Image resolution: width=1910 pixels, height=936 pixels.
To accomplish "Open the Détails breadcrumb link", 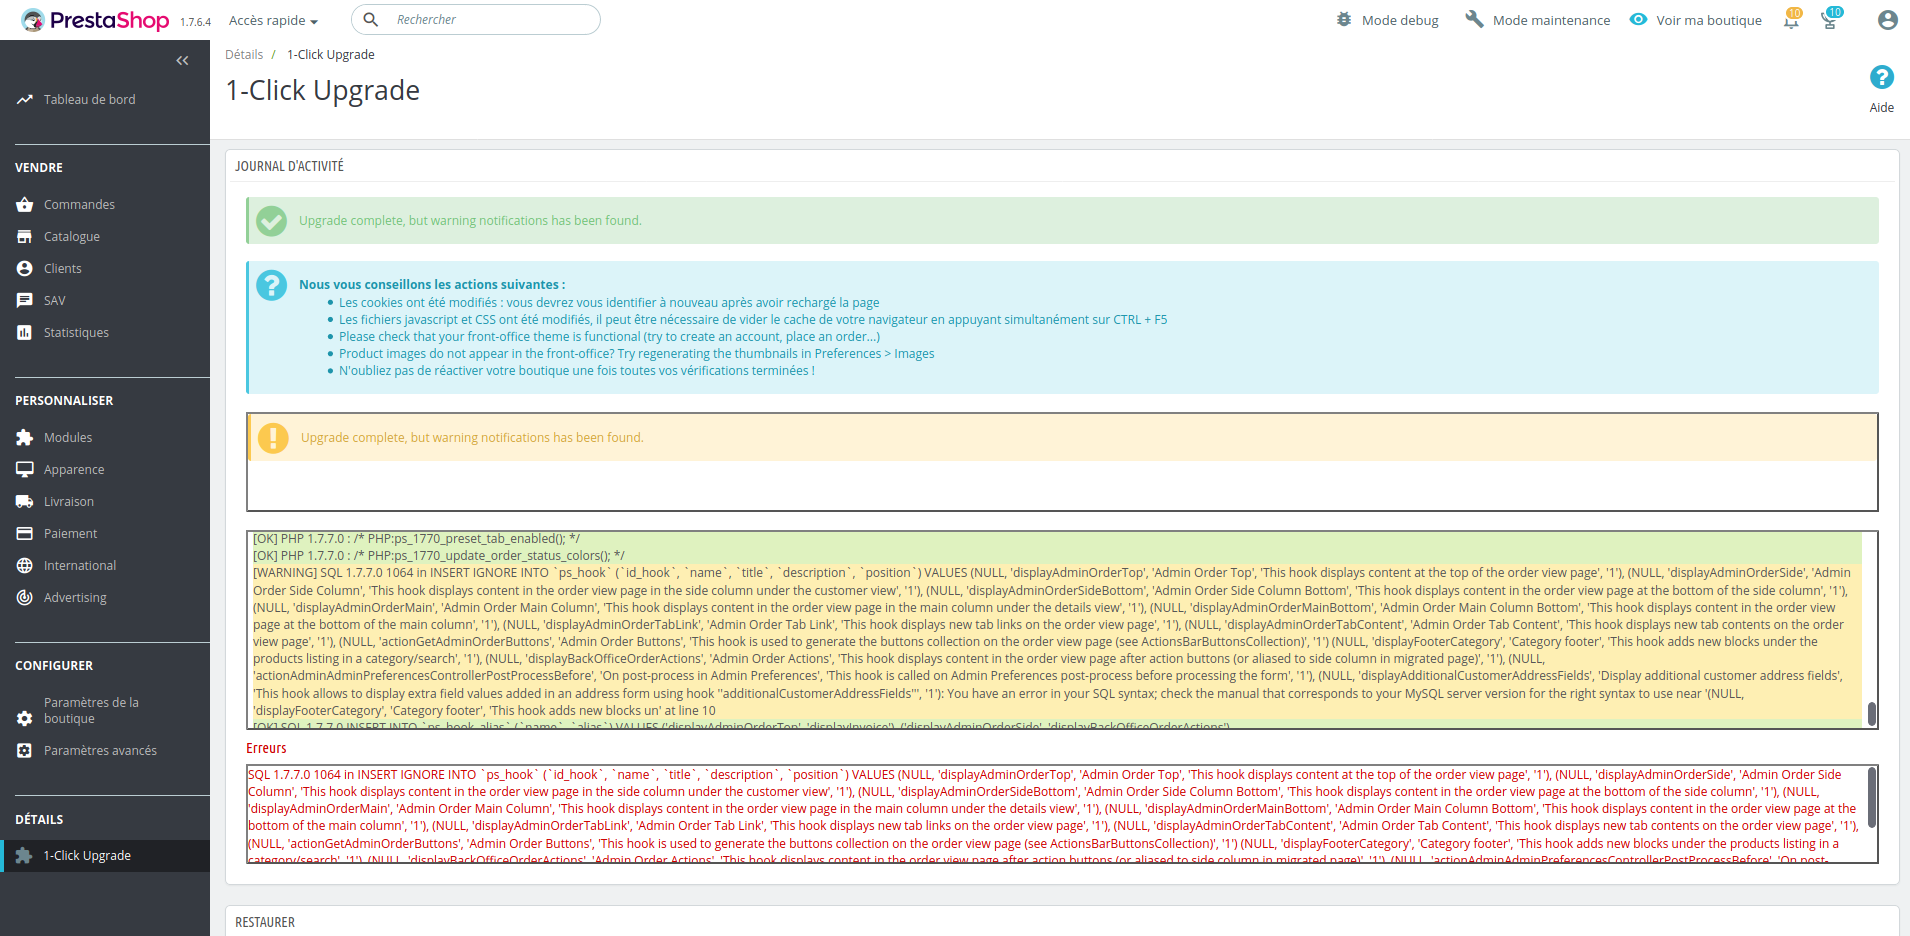I will (x=244, y=54).
